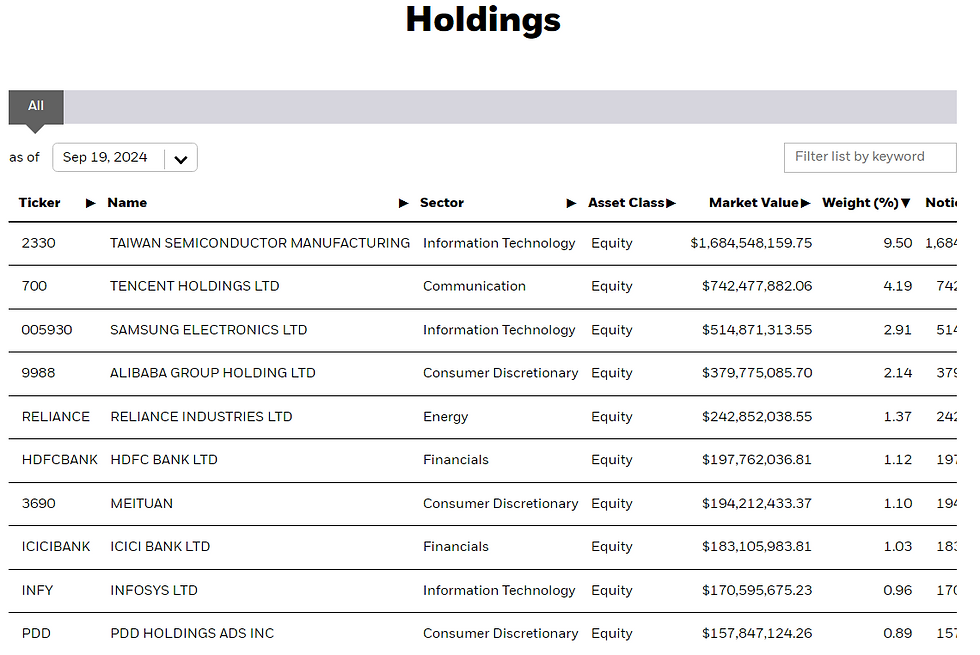Screen dimensions: 980x655
Task: Select INFOSYS LTD name
Action: 154,591
